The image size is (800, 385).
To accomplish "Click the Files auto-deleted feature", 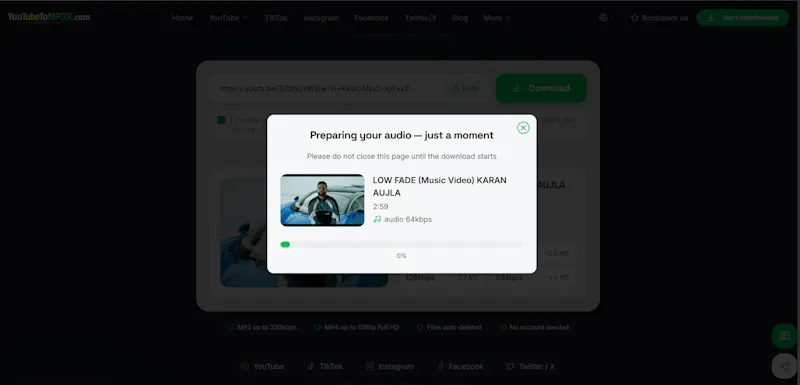I will pos(449,327).
